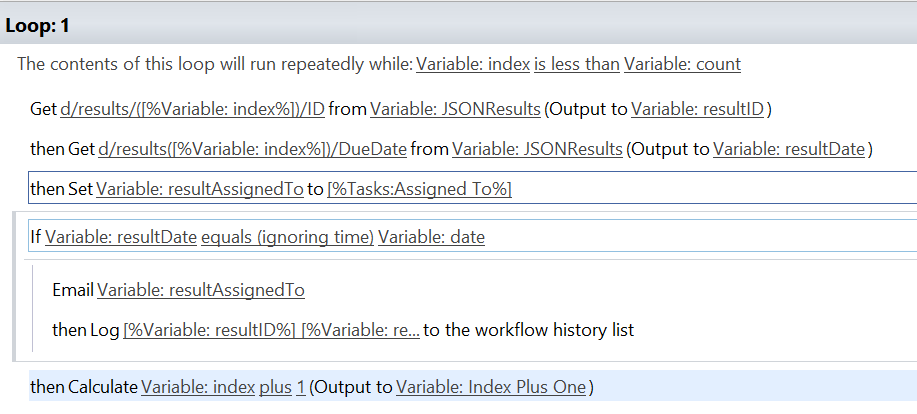Edit the value '1' in Calculate action
Screen dimensions: 917x414
click(x=301, y=387)
